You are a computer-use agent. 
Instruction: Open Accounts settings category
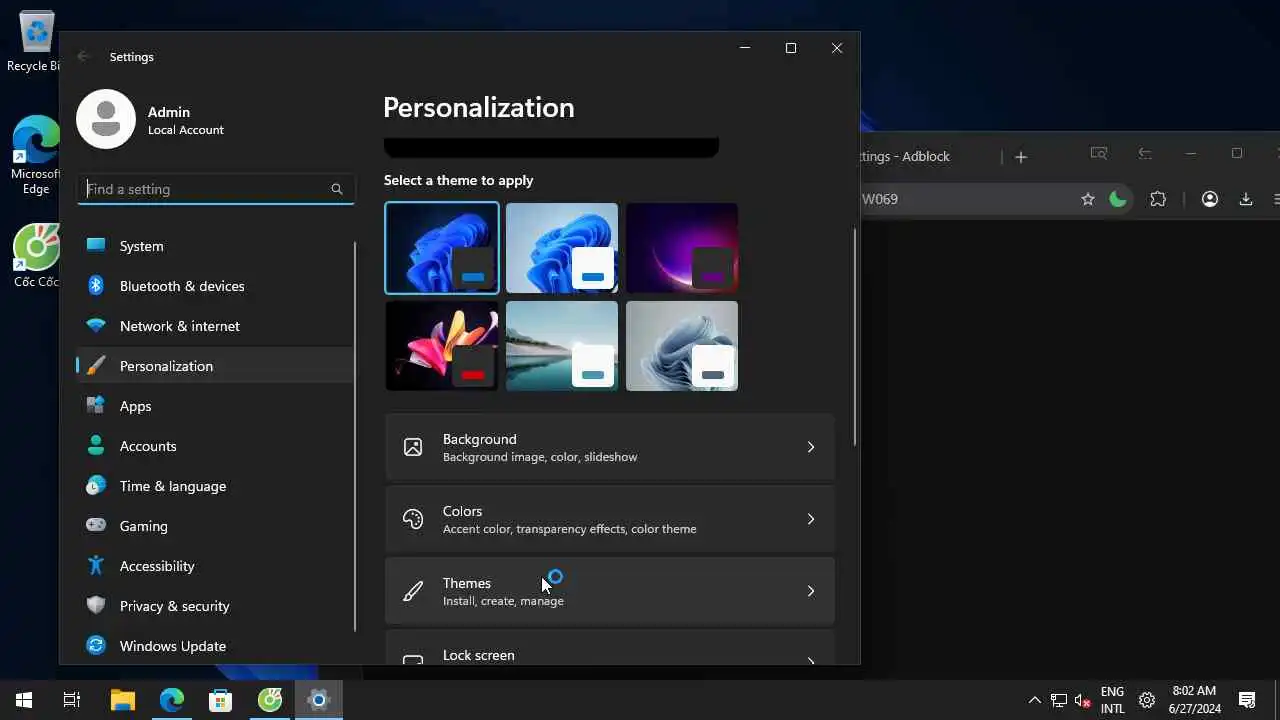pos(215,445)
